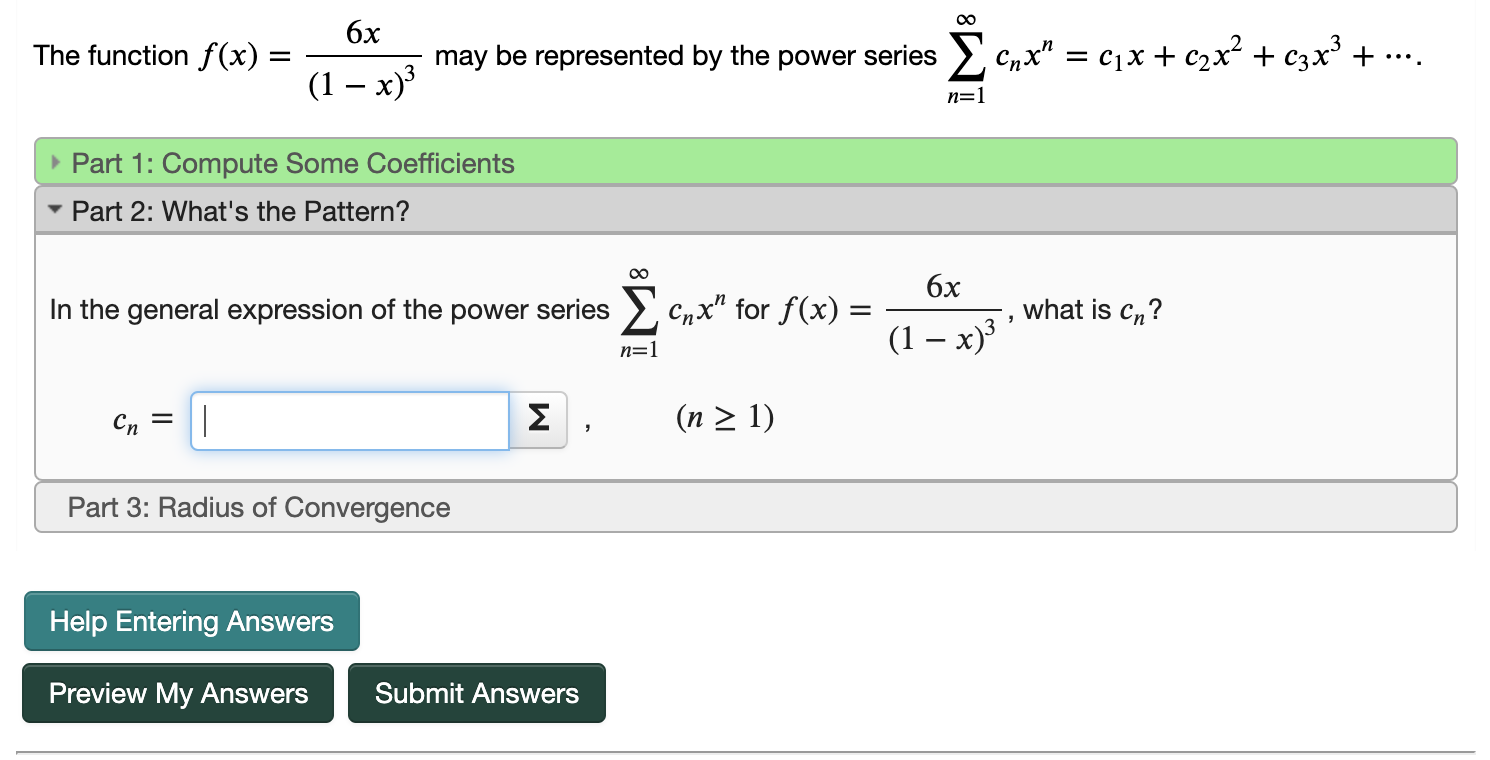
Task: Click the Submit Answers control
Action: click(x=477, y=693)
